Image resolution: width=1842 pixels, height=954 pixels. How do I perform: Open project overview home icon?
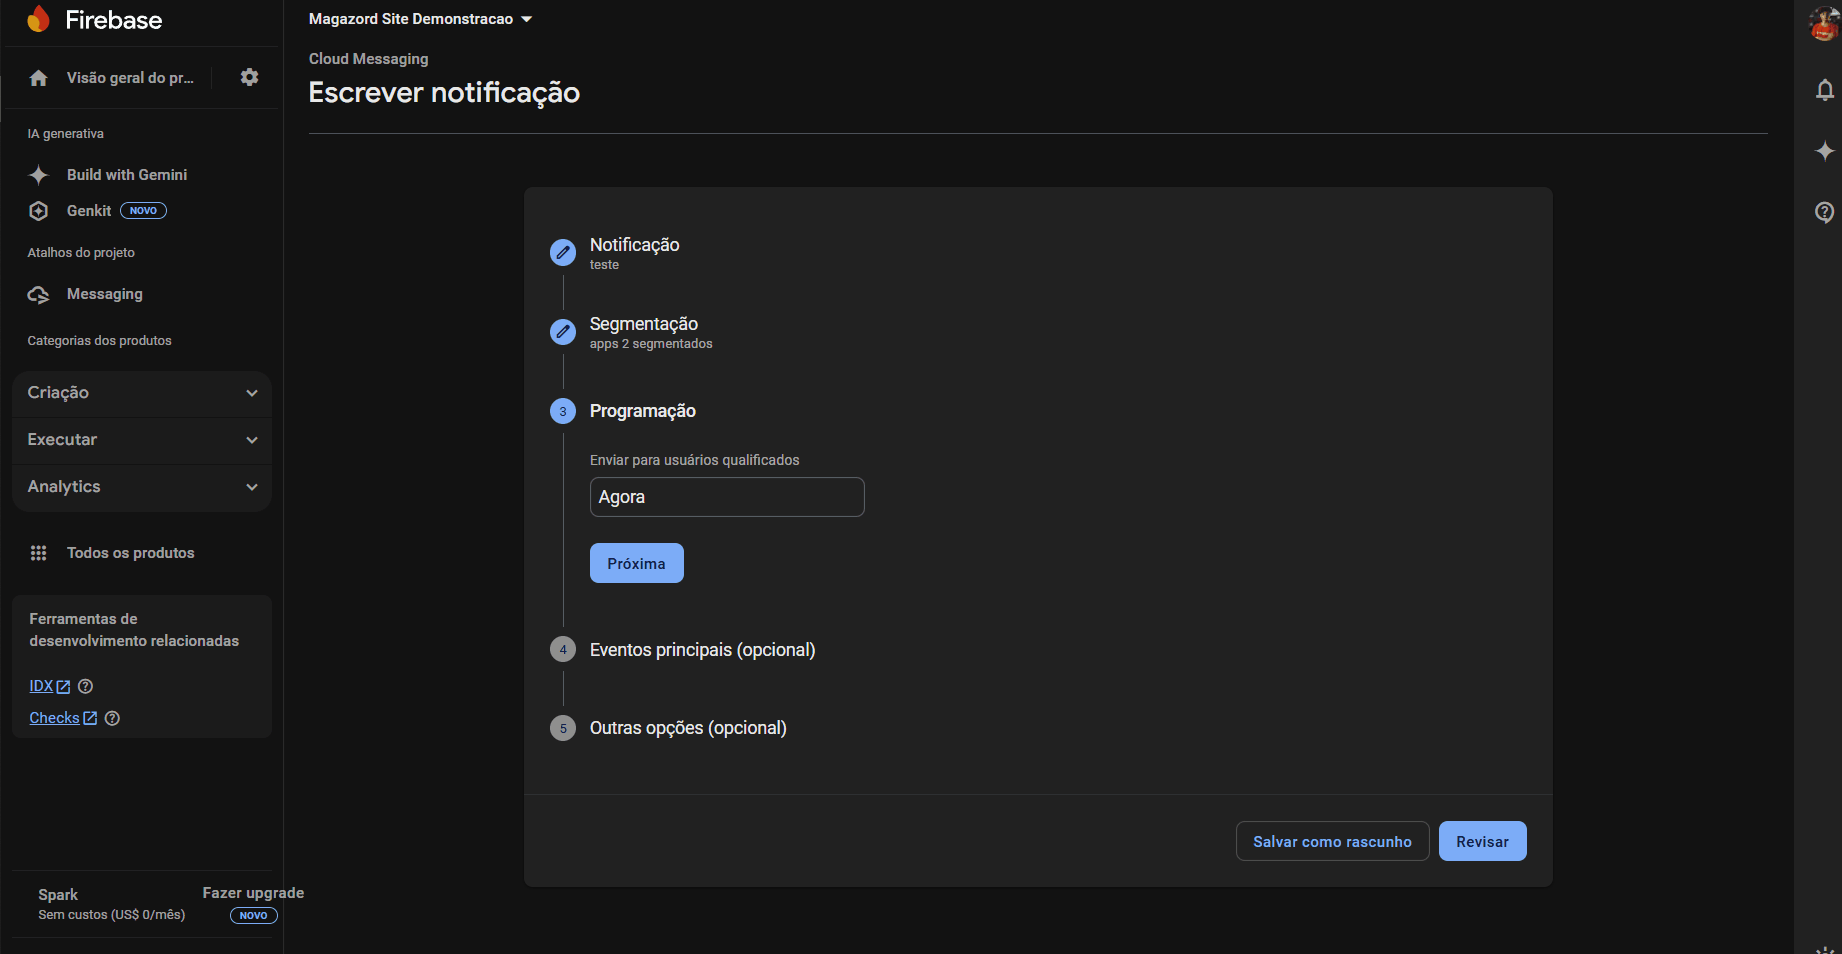pyautogui.click(x=39, y=78)
